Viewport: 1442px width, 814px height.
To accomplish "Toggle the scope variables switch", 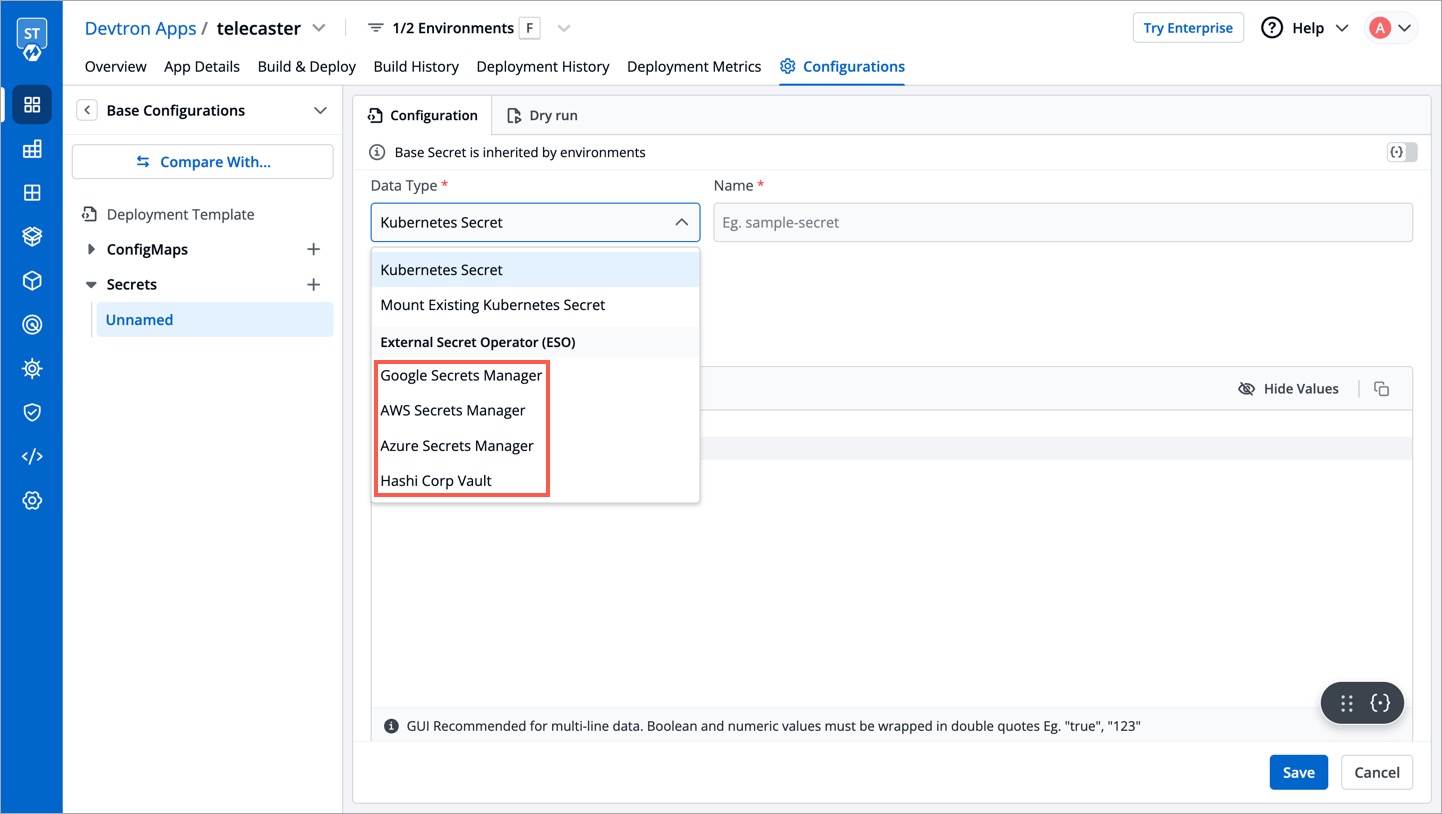I will pos(1401,153).
